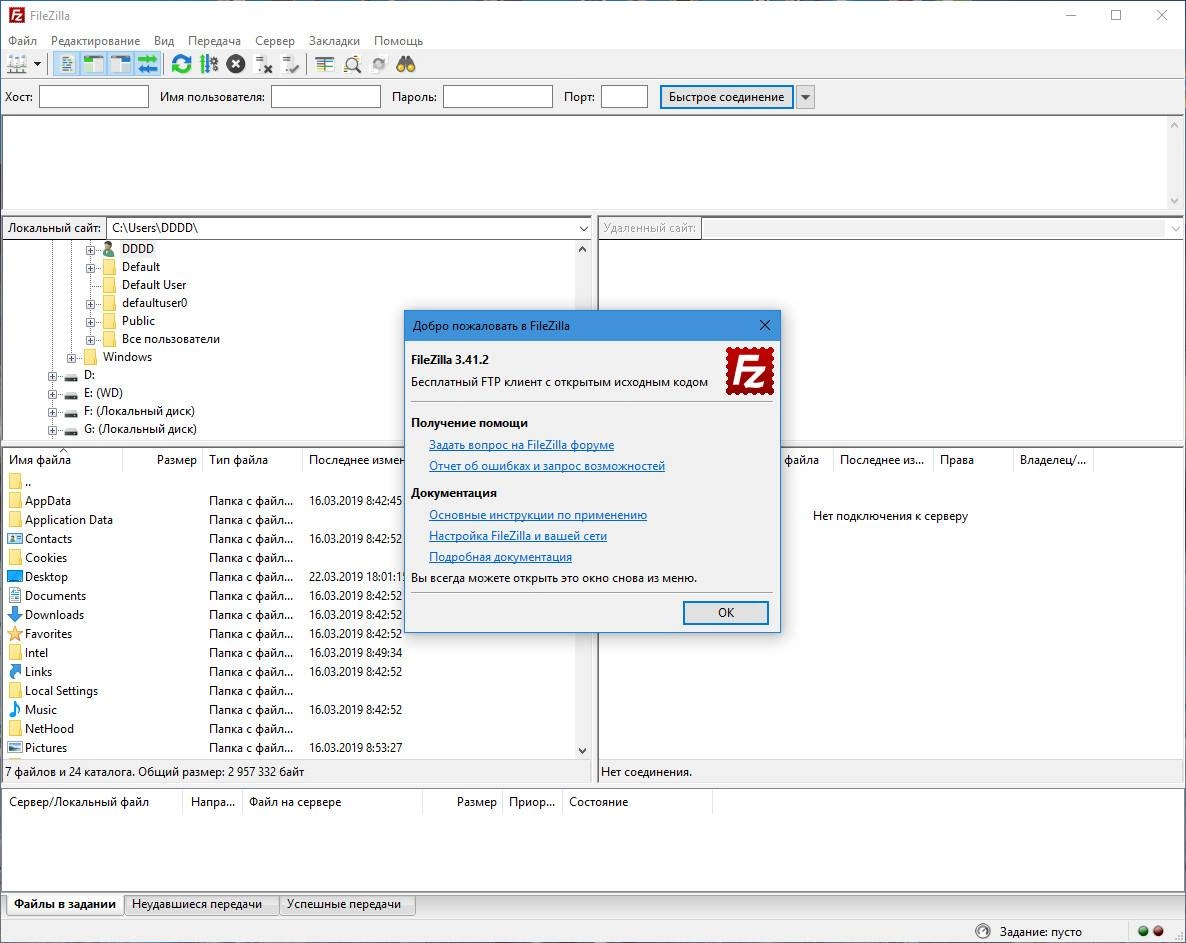Expand the Default folder node
The width and height of the screenshot is (1186, 943).
coord(90,268)
